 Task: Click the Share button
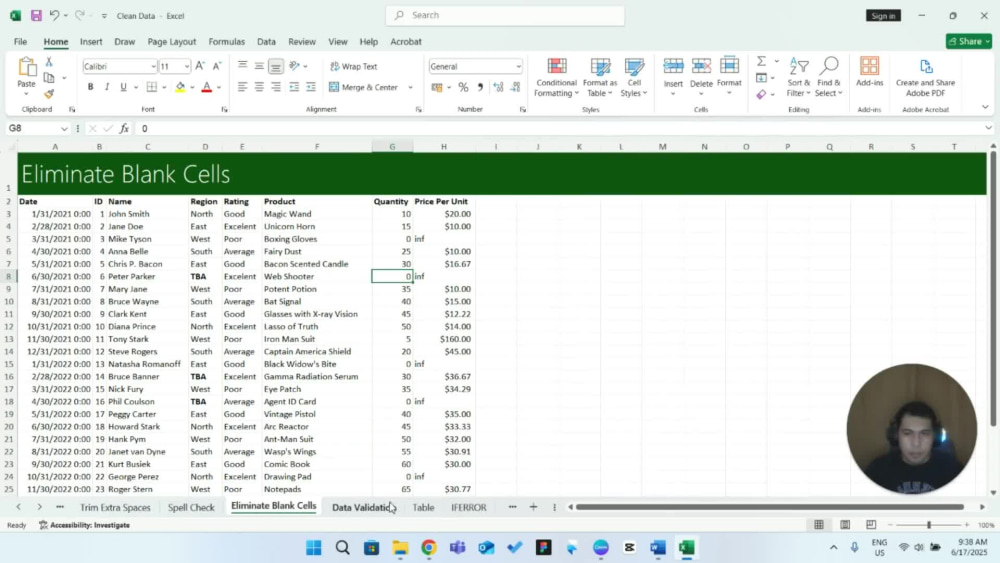point(969,41)
